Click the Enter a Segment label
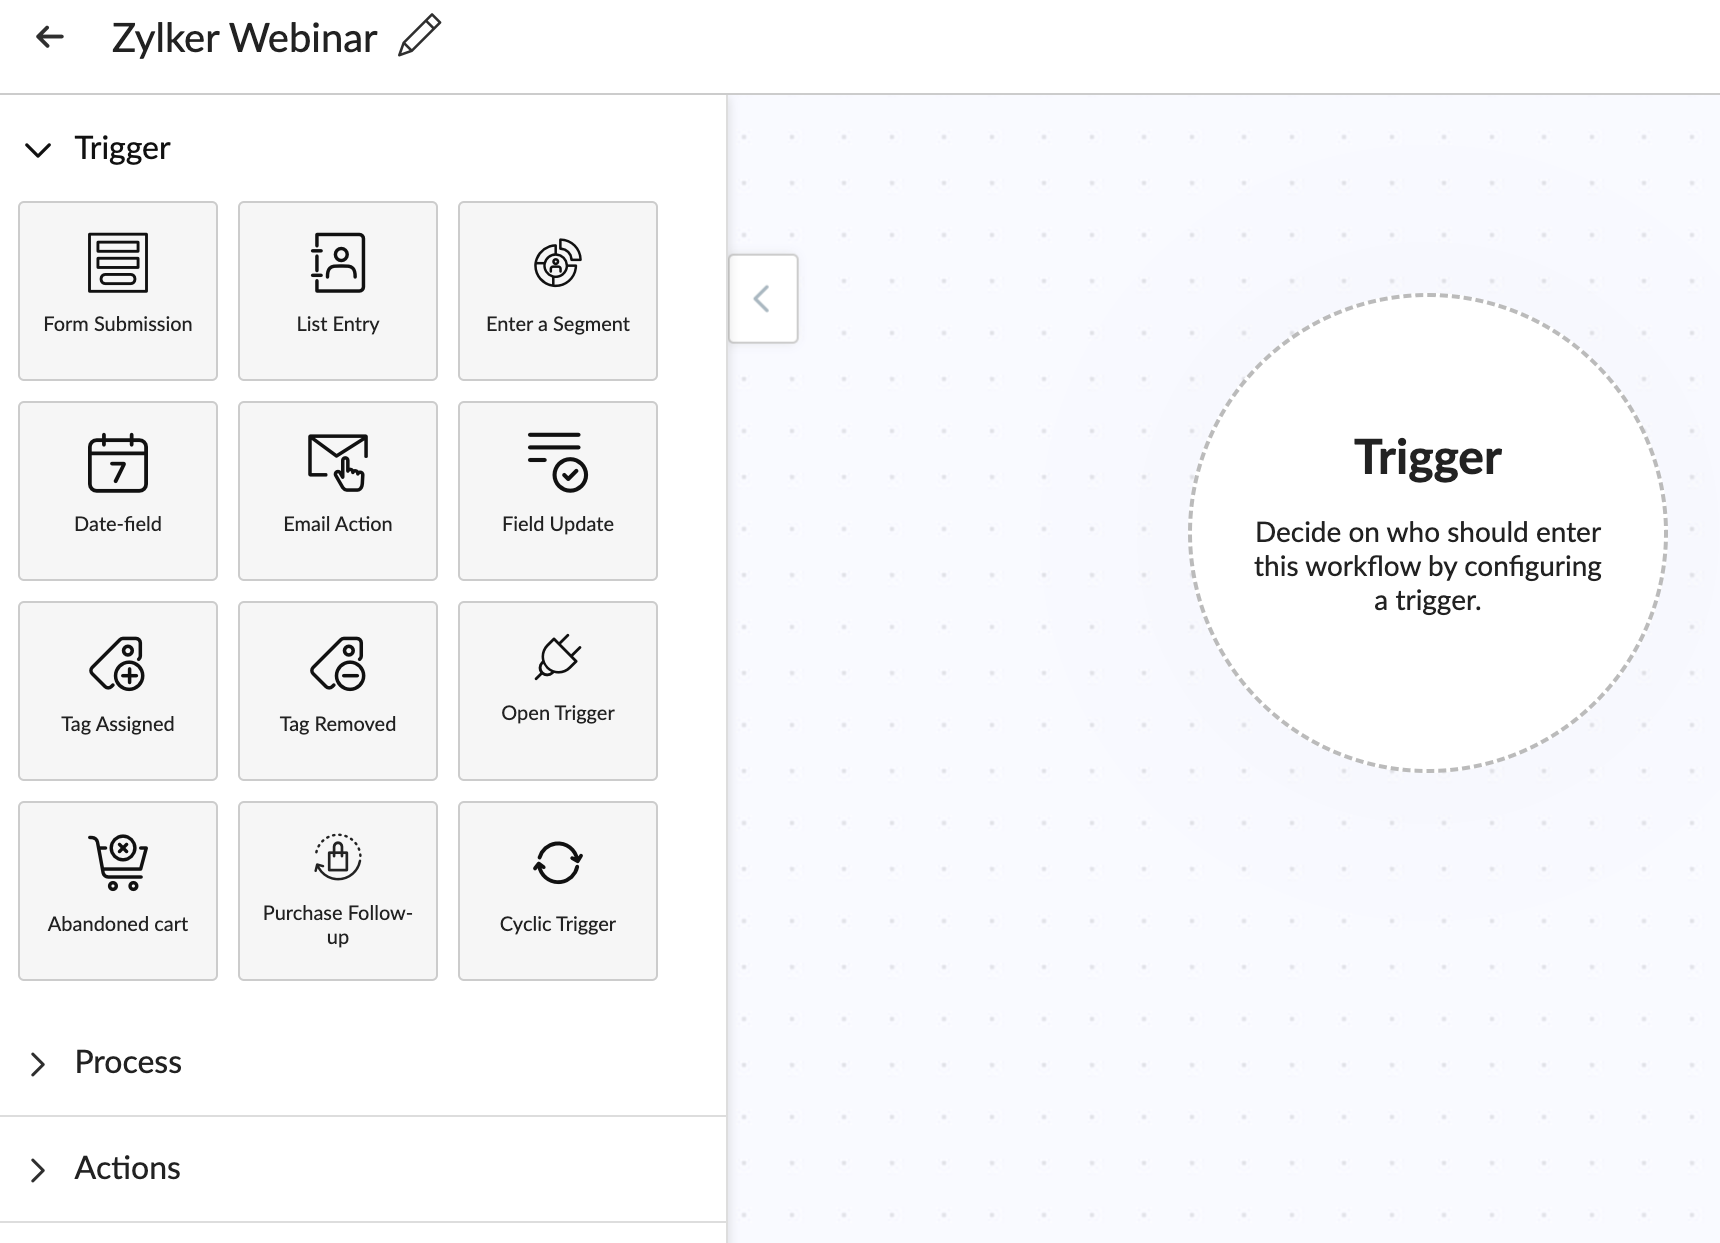This screenshot has height=1243, width=1720. 558,324
